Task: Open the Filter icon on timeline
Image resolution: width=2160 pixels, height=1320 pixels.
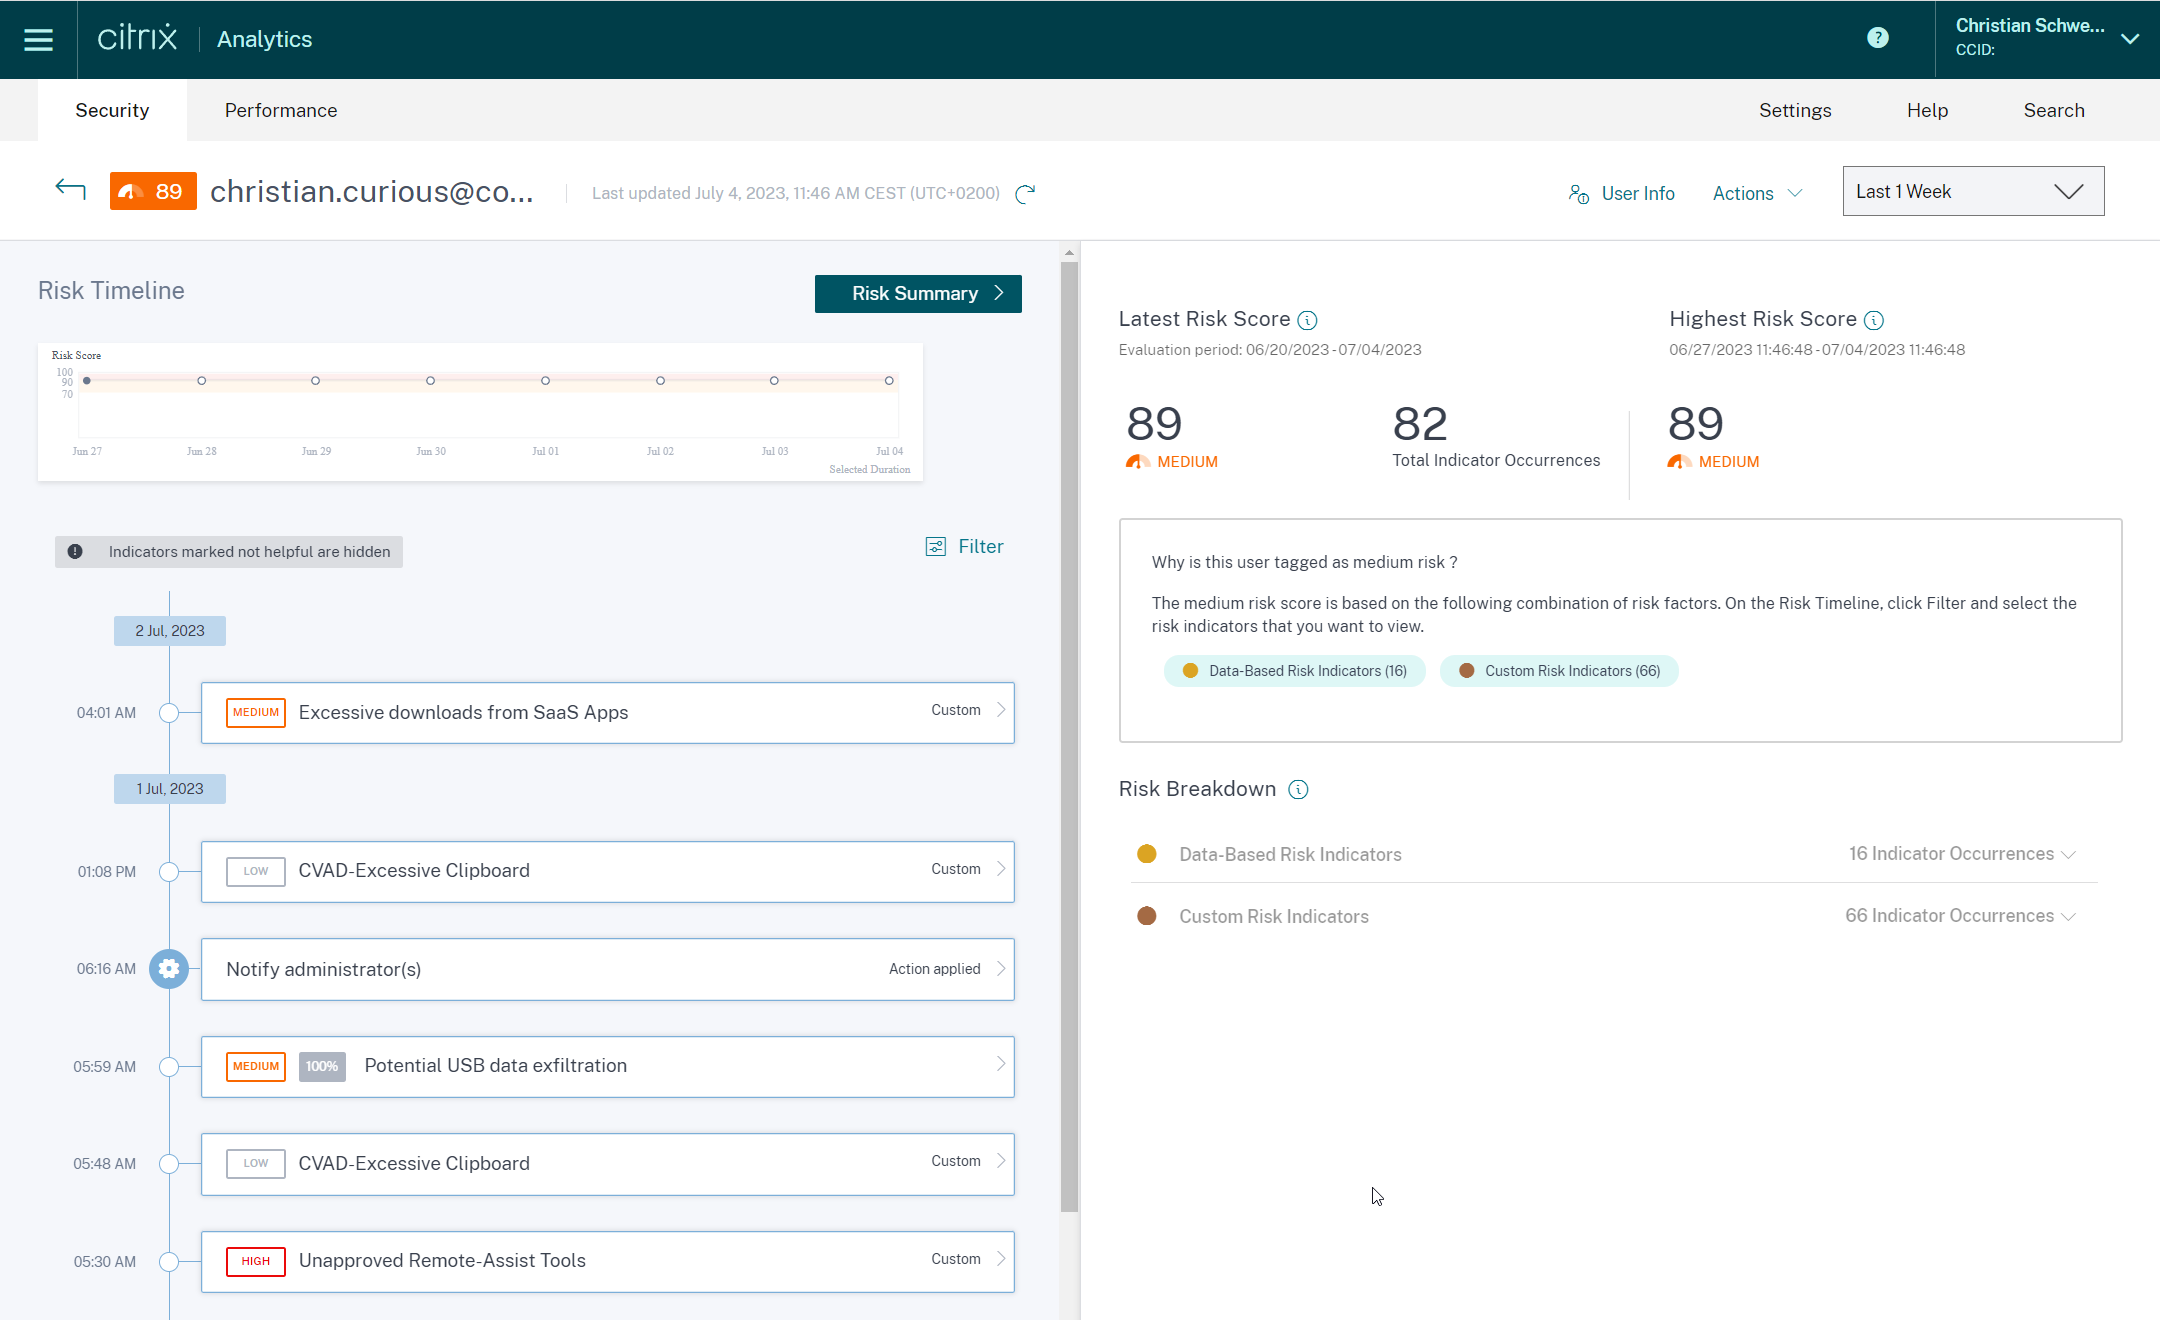Action: click(935, 547)
